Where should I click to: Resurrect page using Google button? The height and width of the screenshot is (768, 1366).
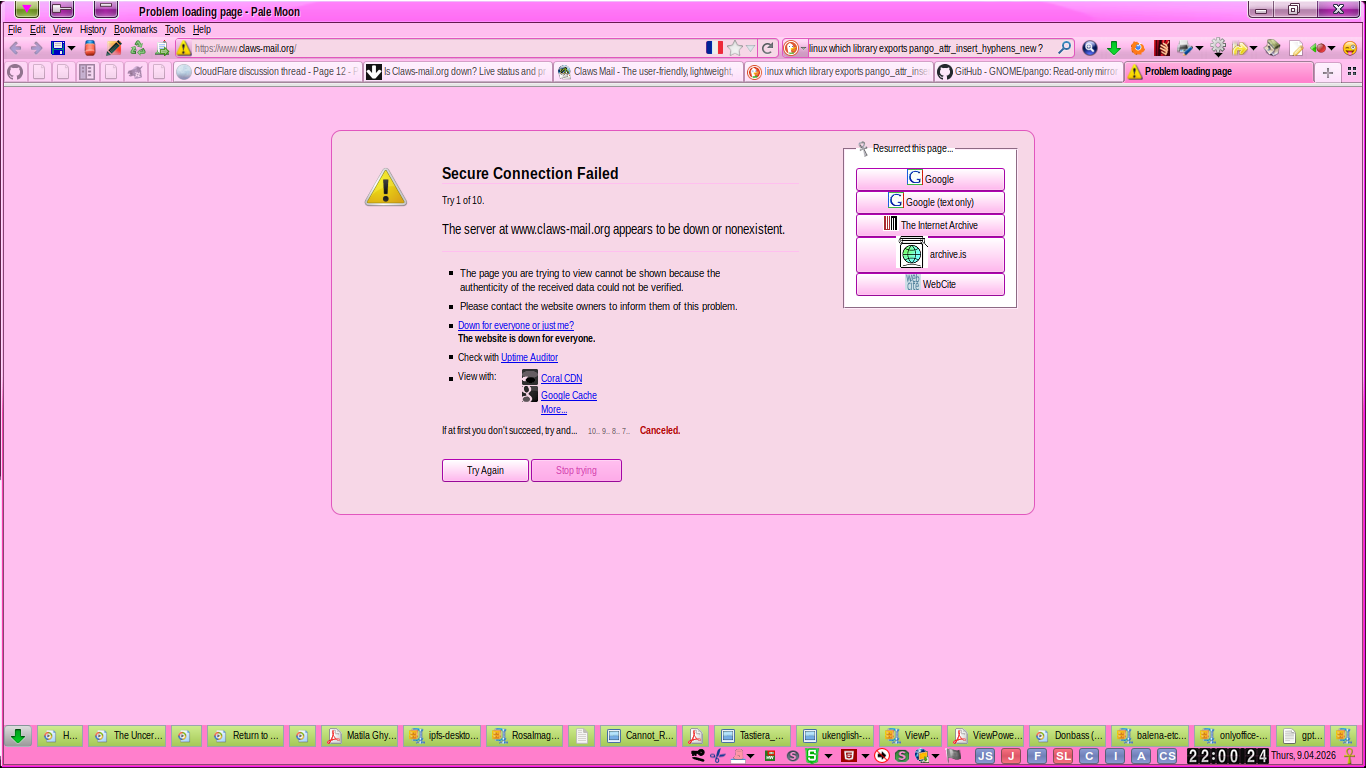click(930, 179)
